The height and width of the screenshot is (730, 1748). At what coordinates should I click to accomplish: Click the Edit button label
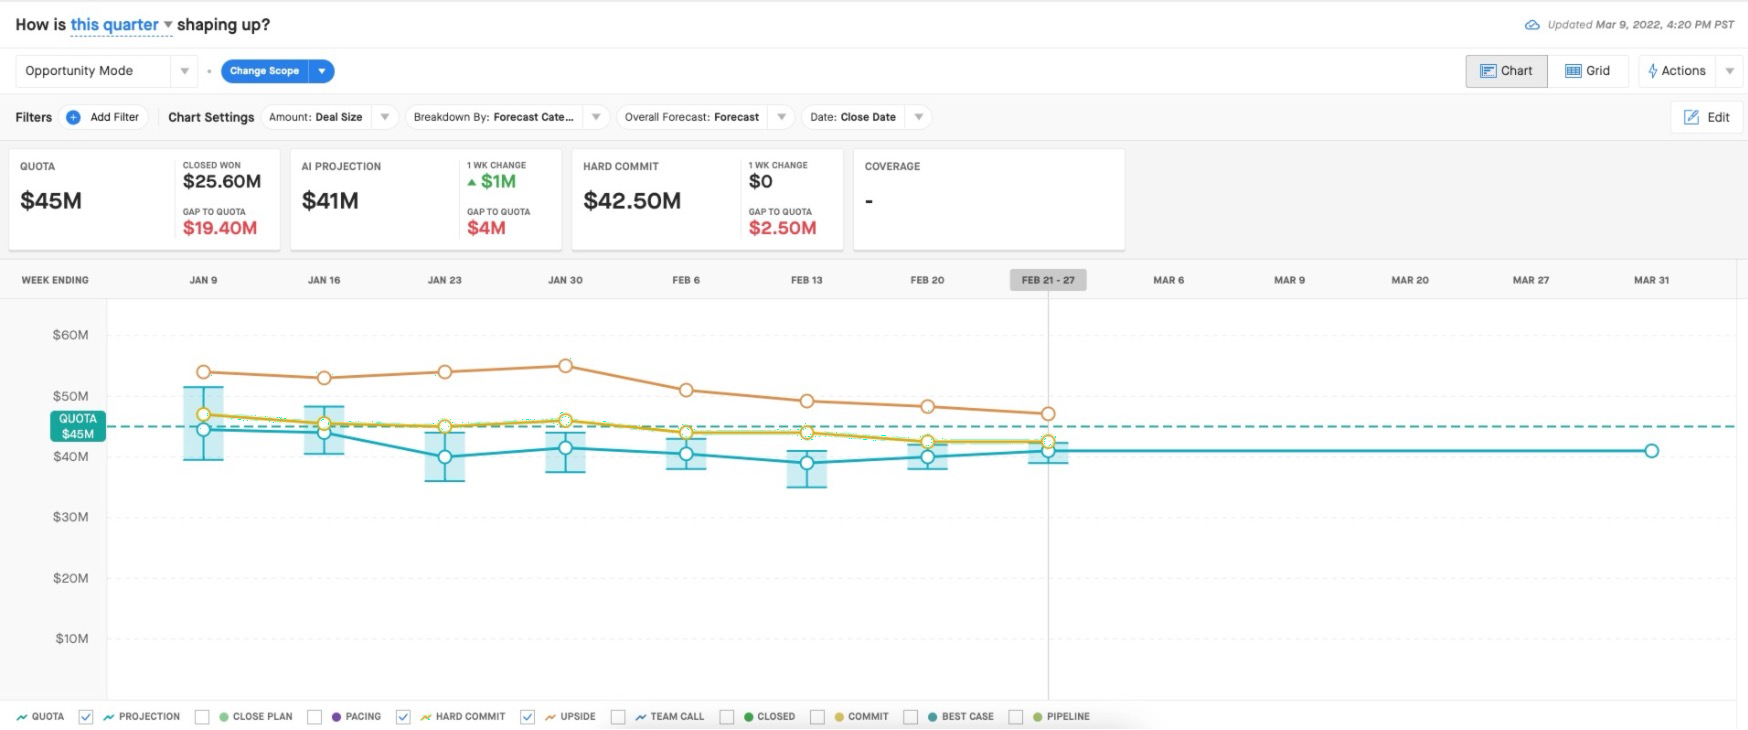tap(1718, 117)
